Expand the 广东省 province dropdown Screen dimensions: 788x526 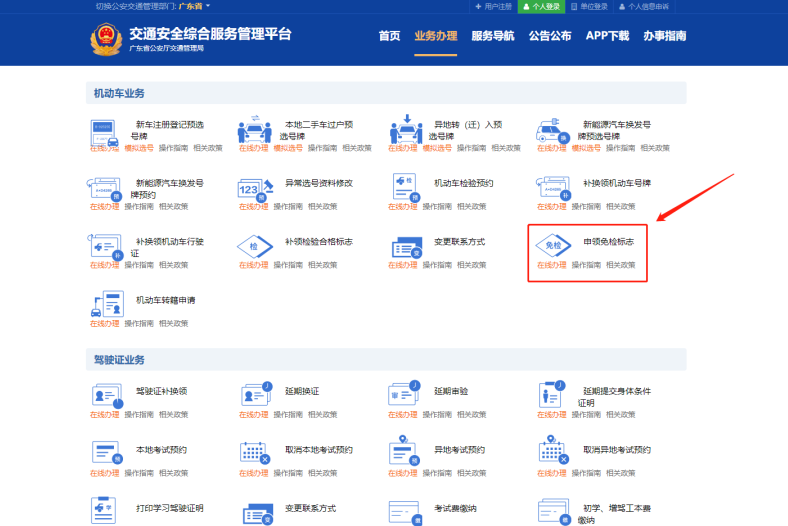(x=194, y=6)
